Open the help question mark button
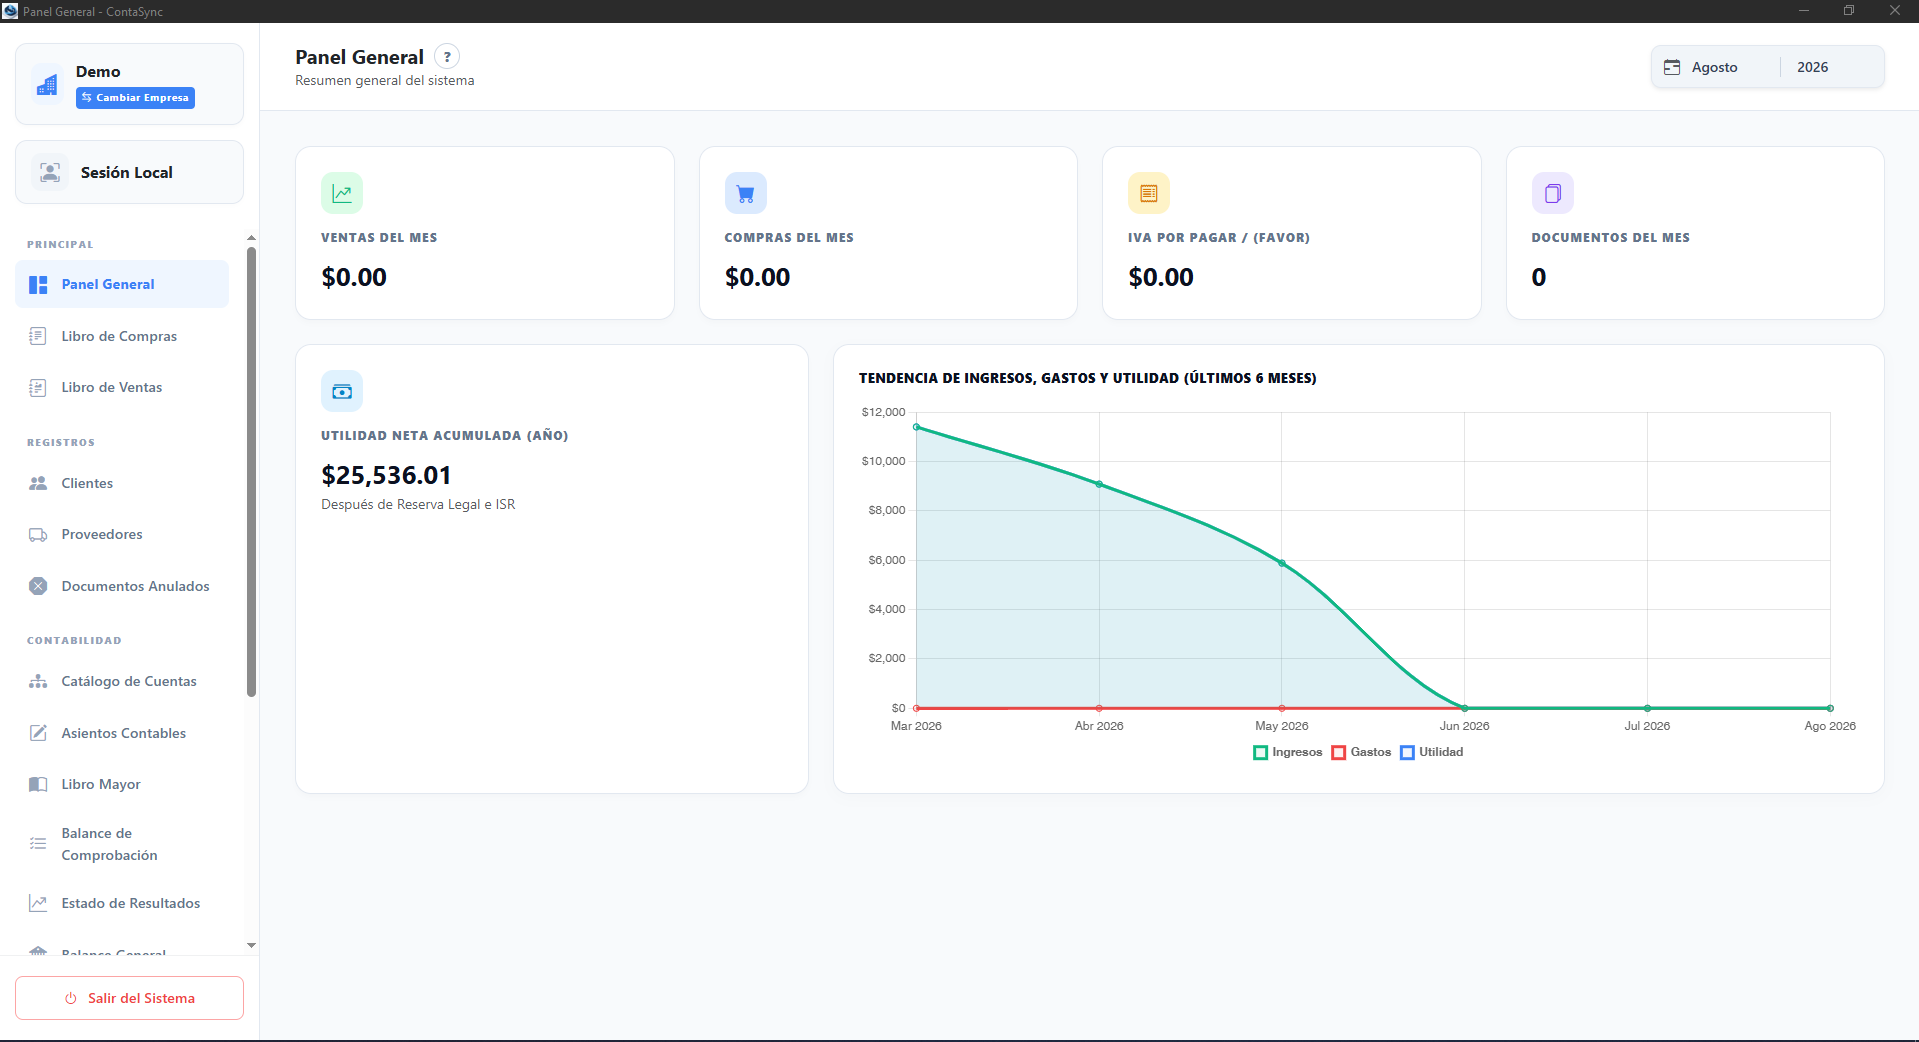This screenshot has width=1919, height=1042. point(447,57)
